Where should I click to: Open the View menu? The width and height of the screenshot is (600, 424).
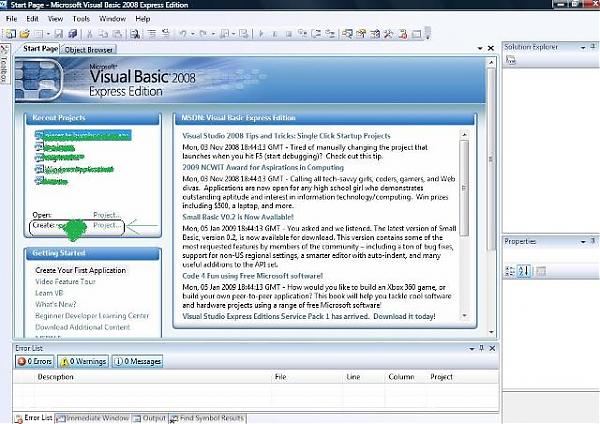(55, 19)
